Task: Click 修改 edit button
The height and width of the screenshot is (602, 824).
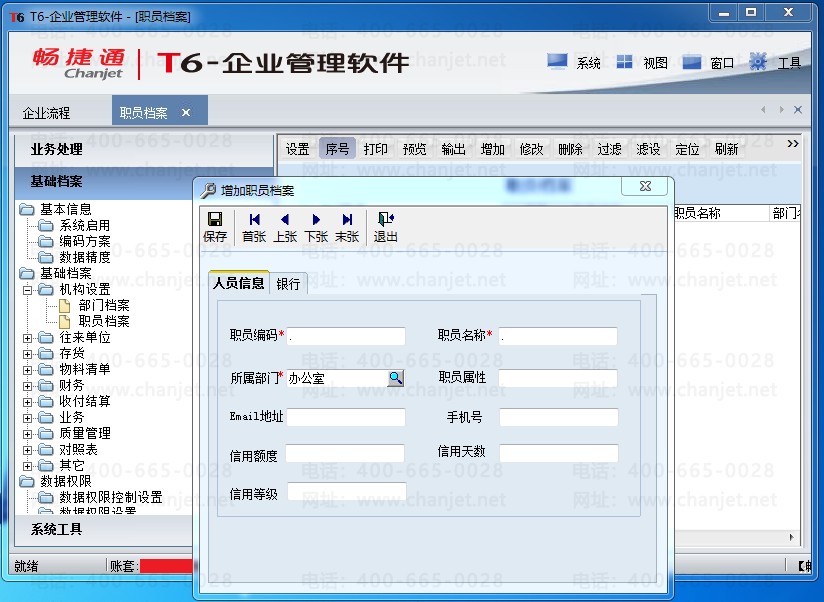Action: click(x=531, y=149)
